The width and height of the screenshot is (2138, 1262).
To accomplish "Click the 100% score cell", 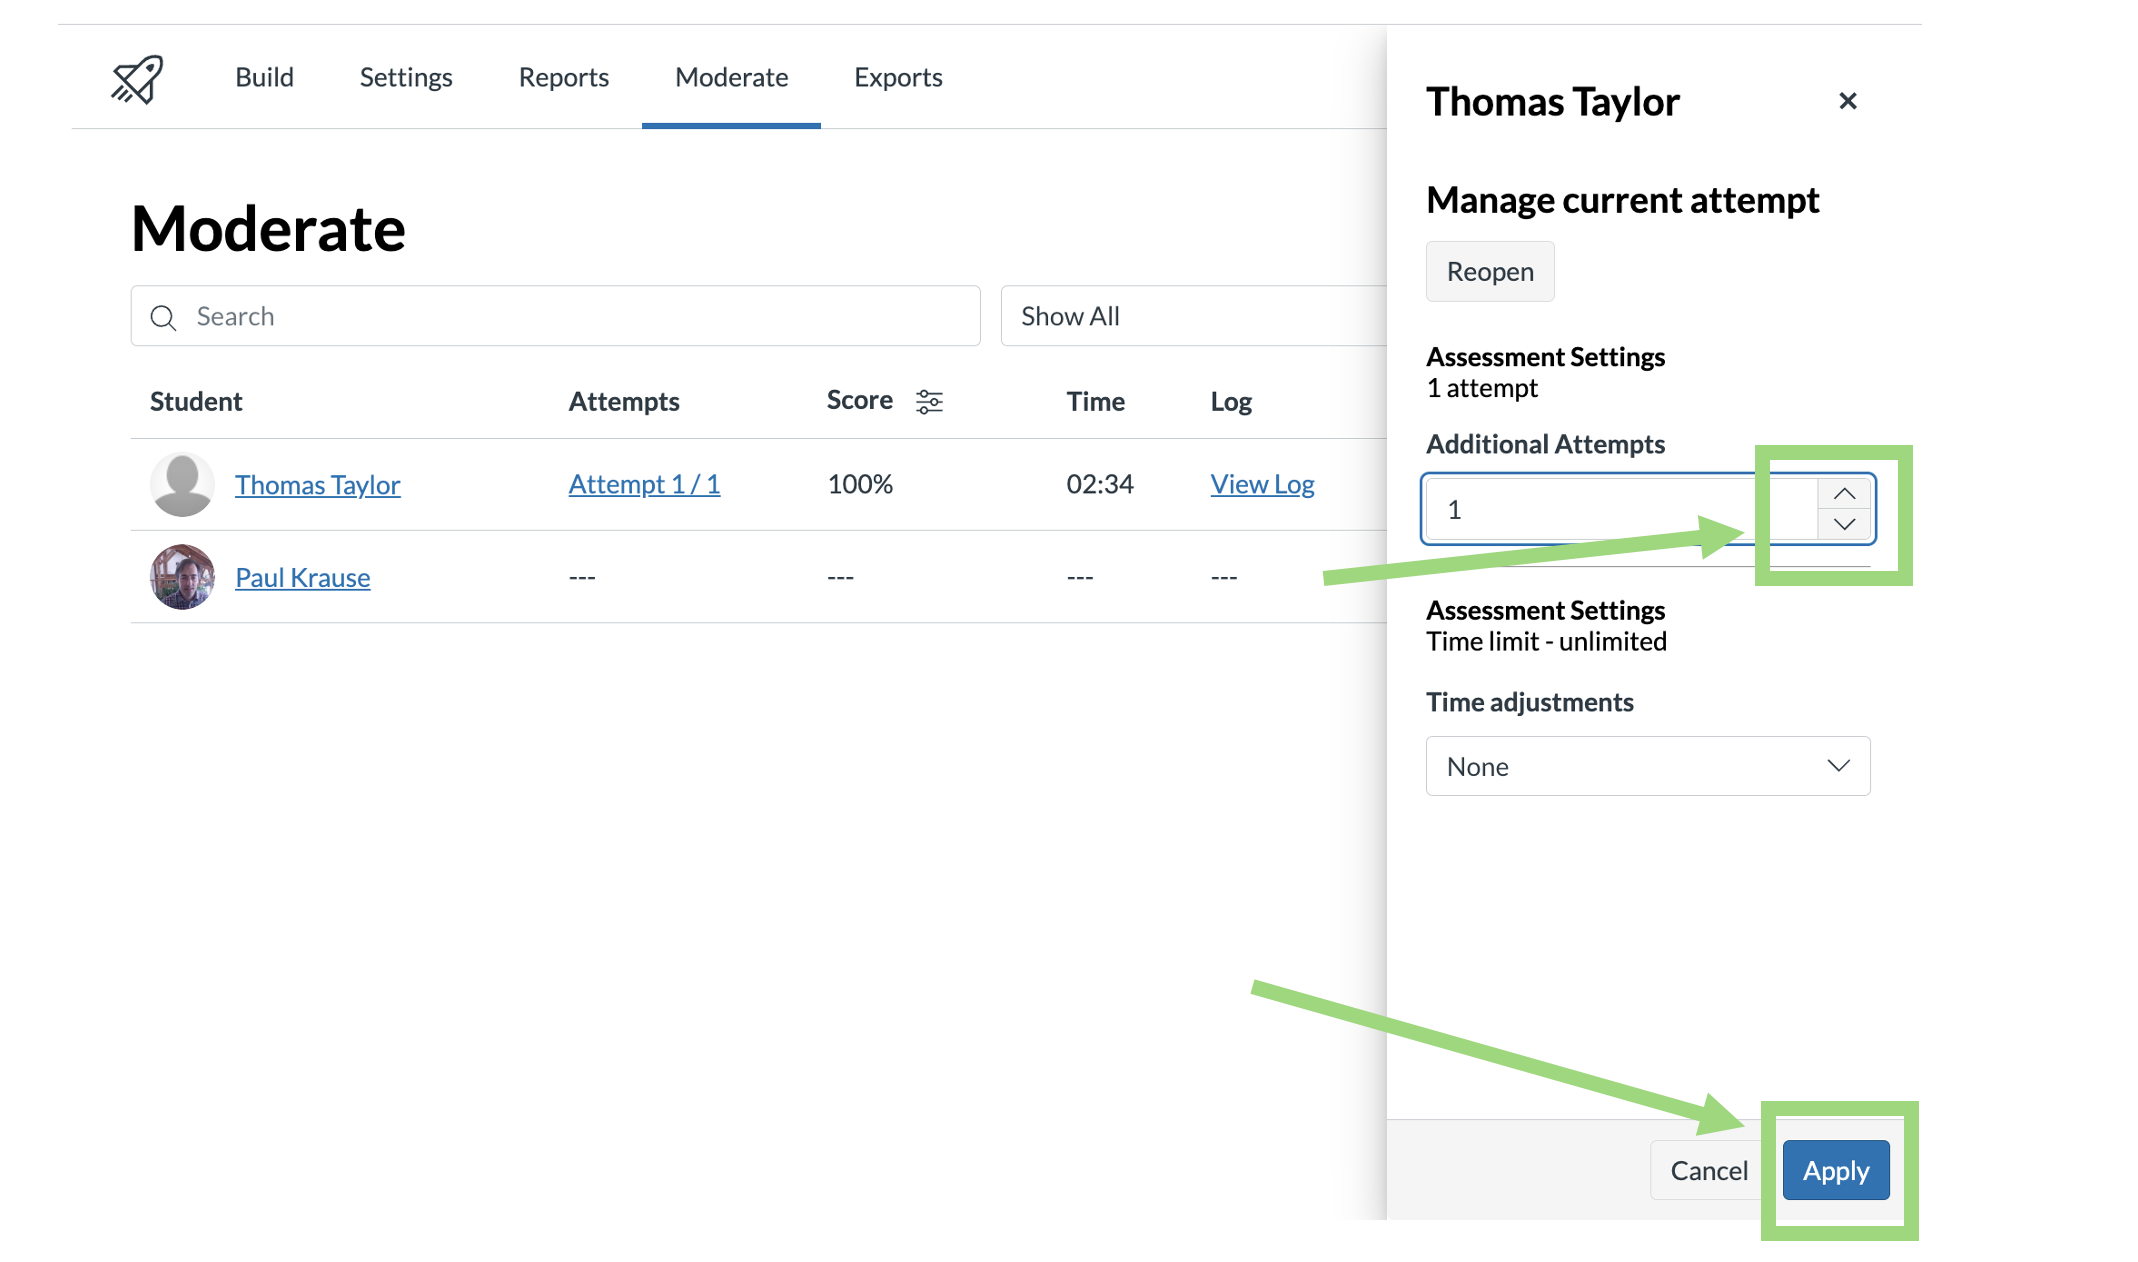I will click(x=860, y=484).
